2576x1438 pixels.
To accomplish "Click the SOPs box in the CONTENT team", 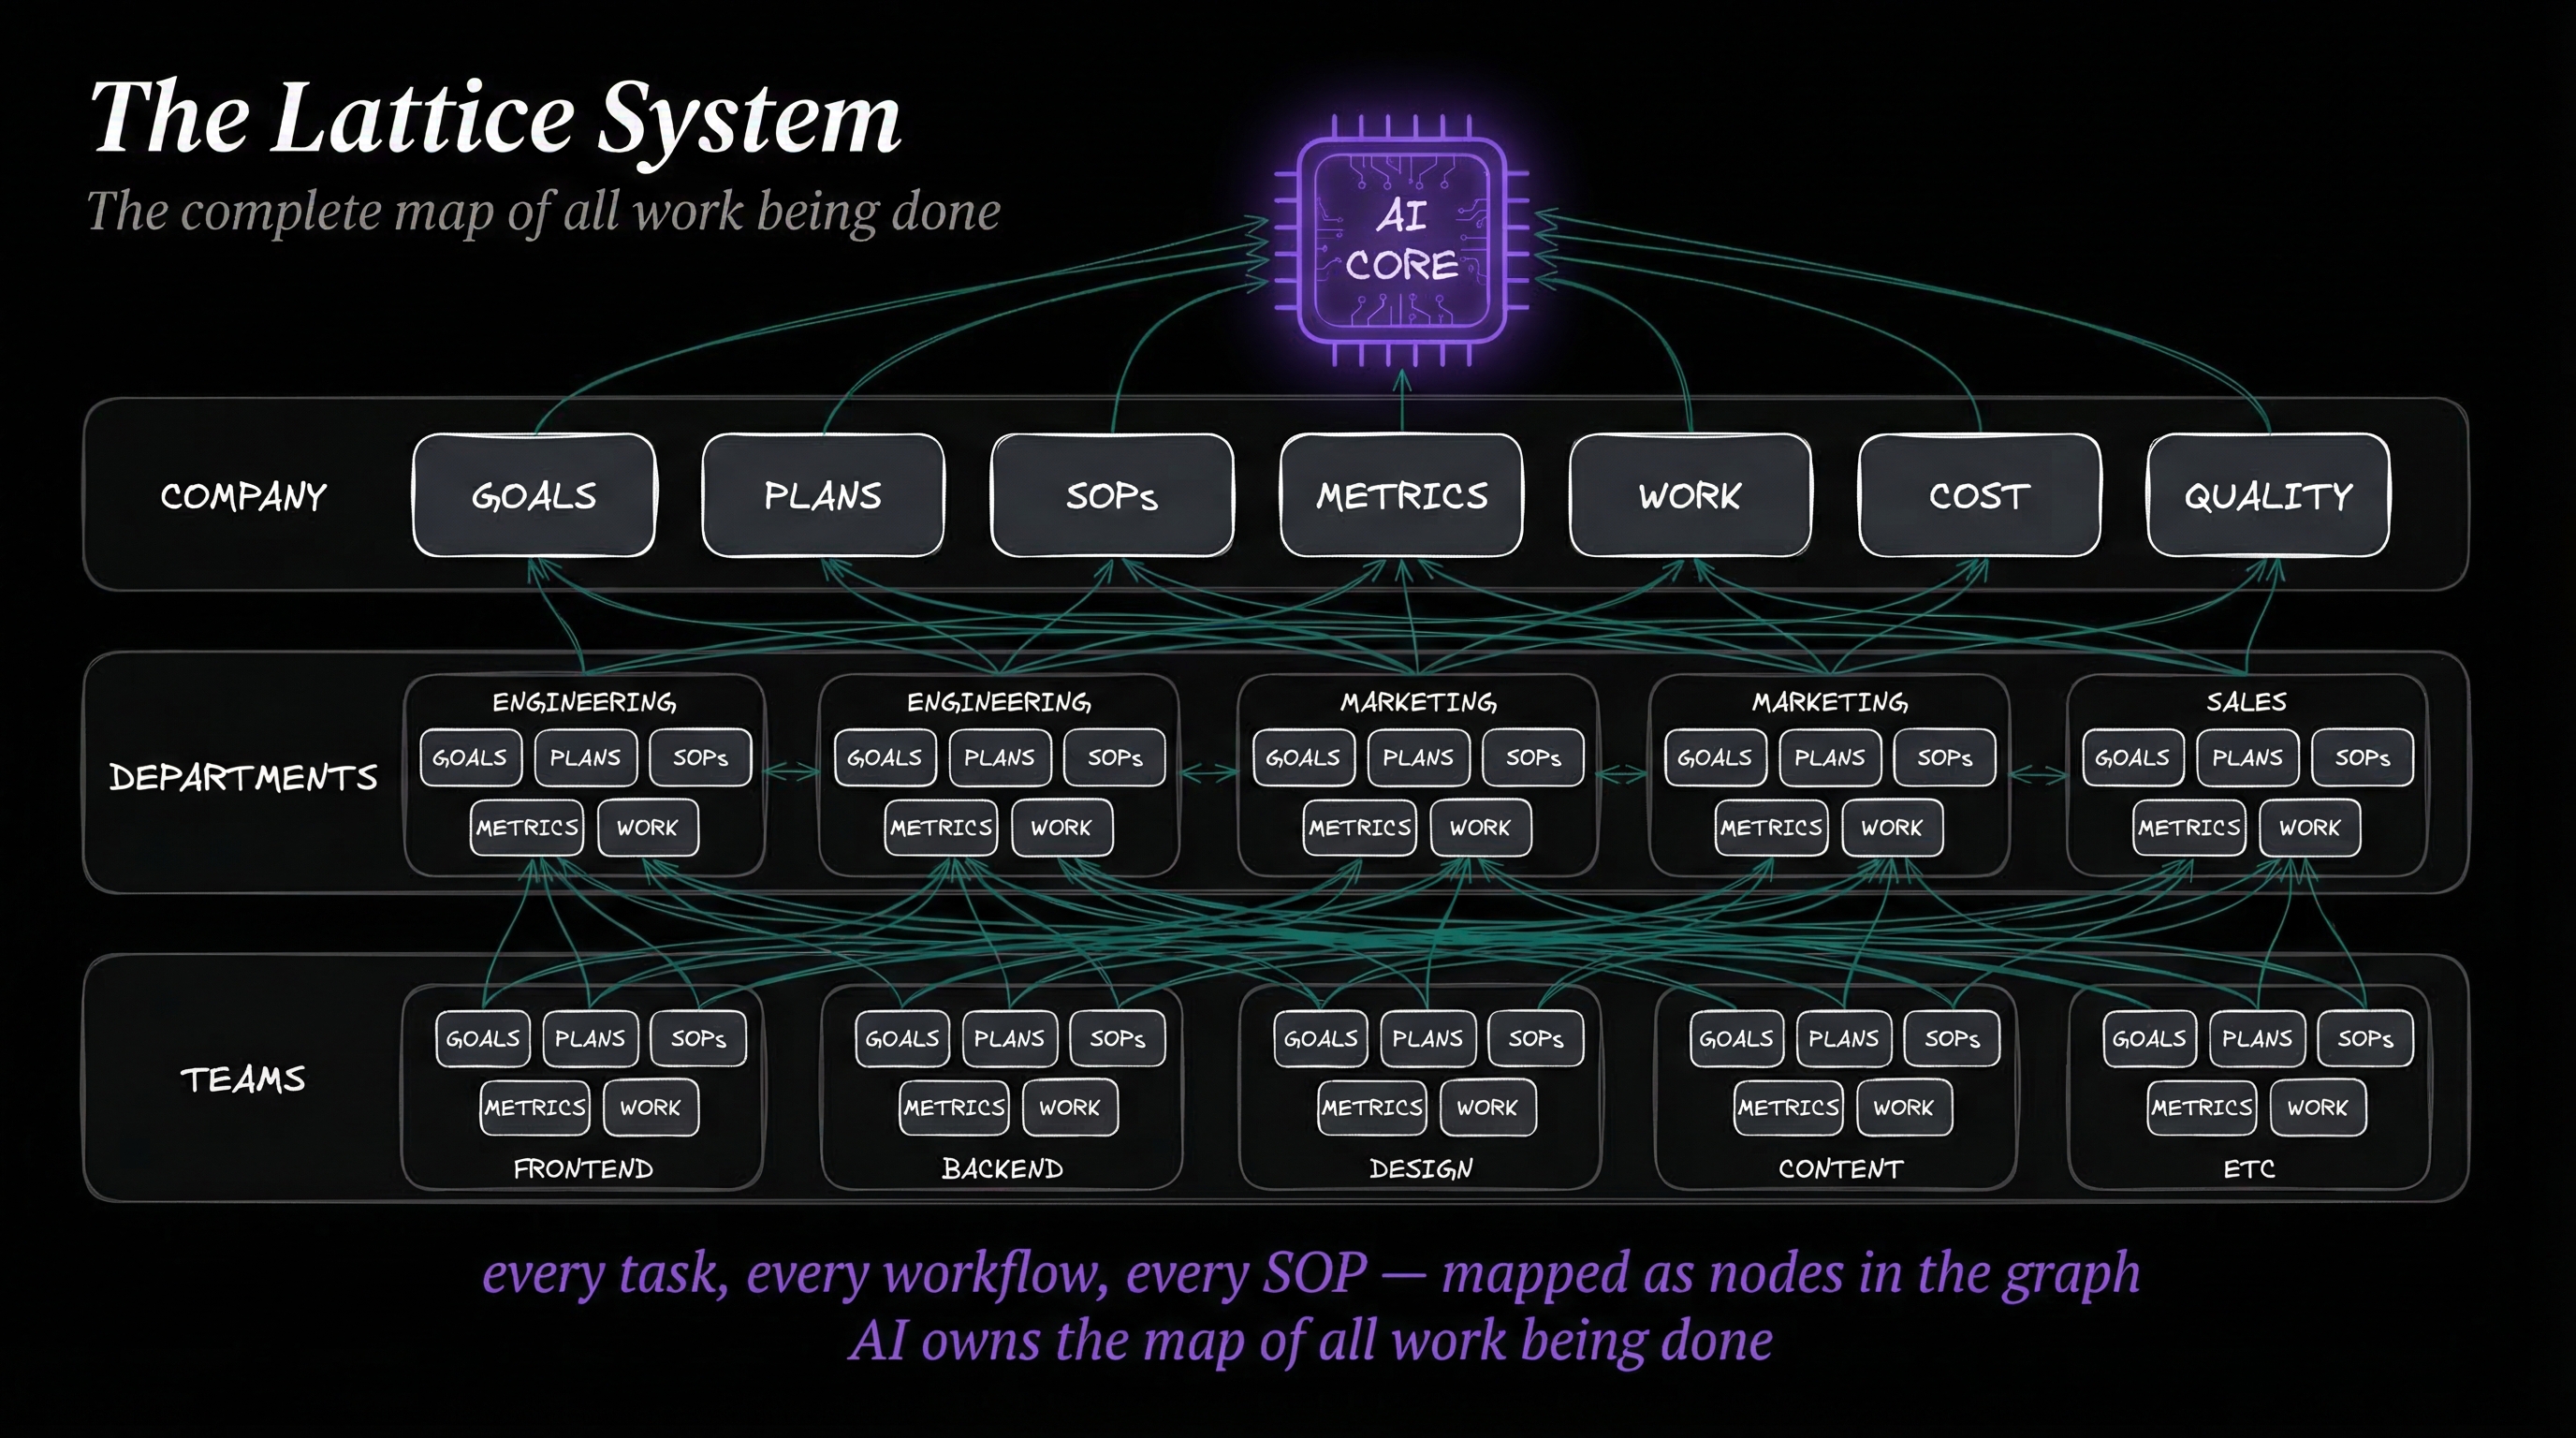I will 1951,1039.
